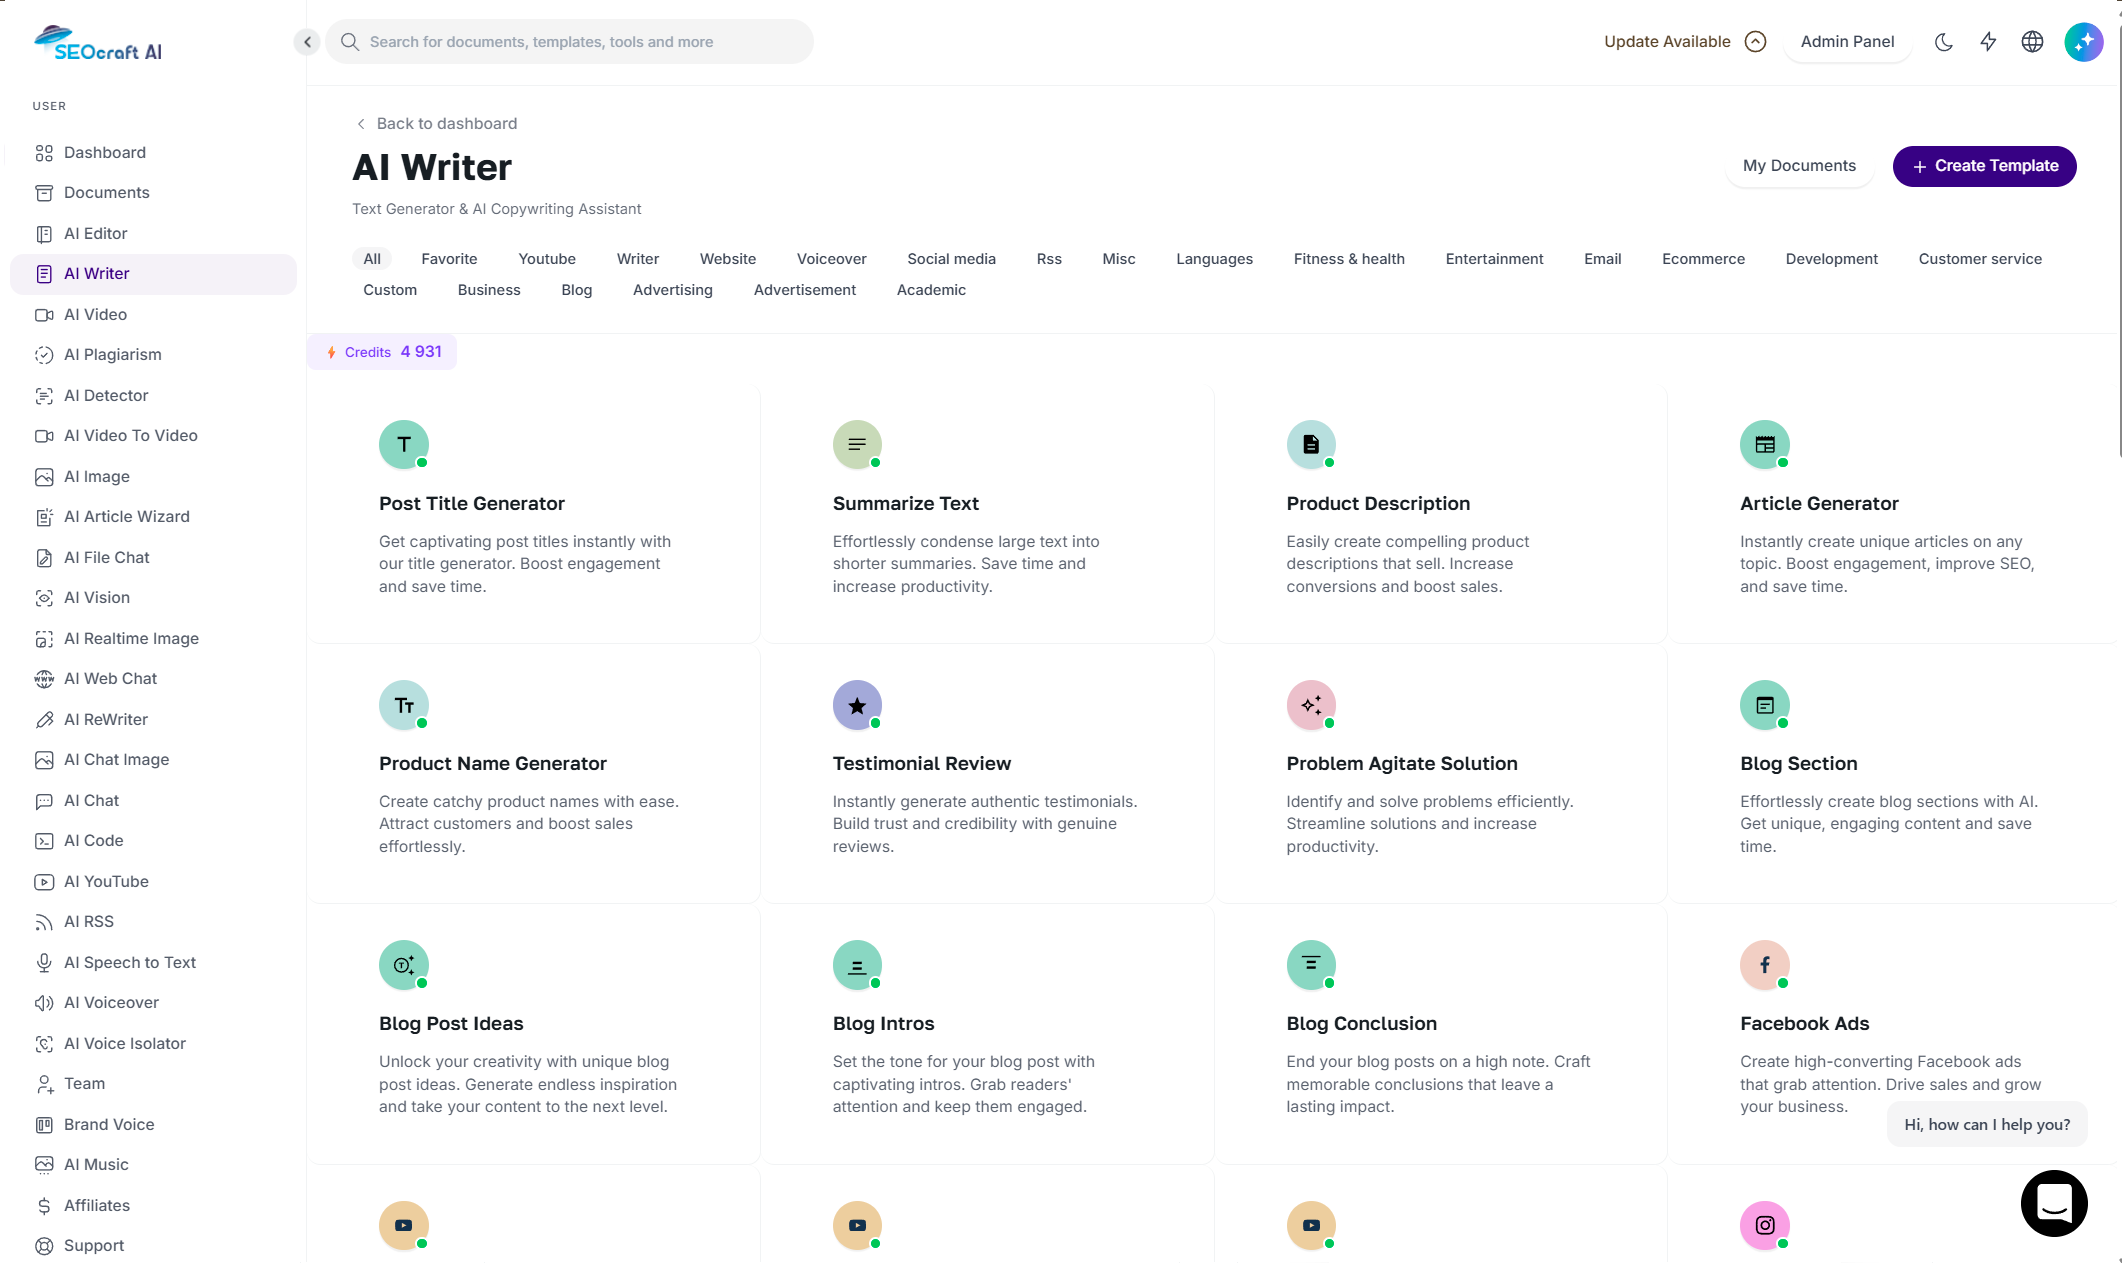This screenshot has height=1263, width=2122.
Task: Open the Instagram template icon
Action: click(x=1764, y=1225)
